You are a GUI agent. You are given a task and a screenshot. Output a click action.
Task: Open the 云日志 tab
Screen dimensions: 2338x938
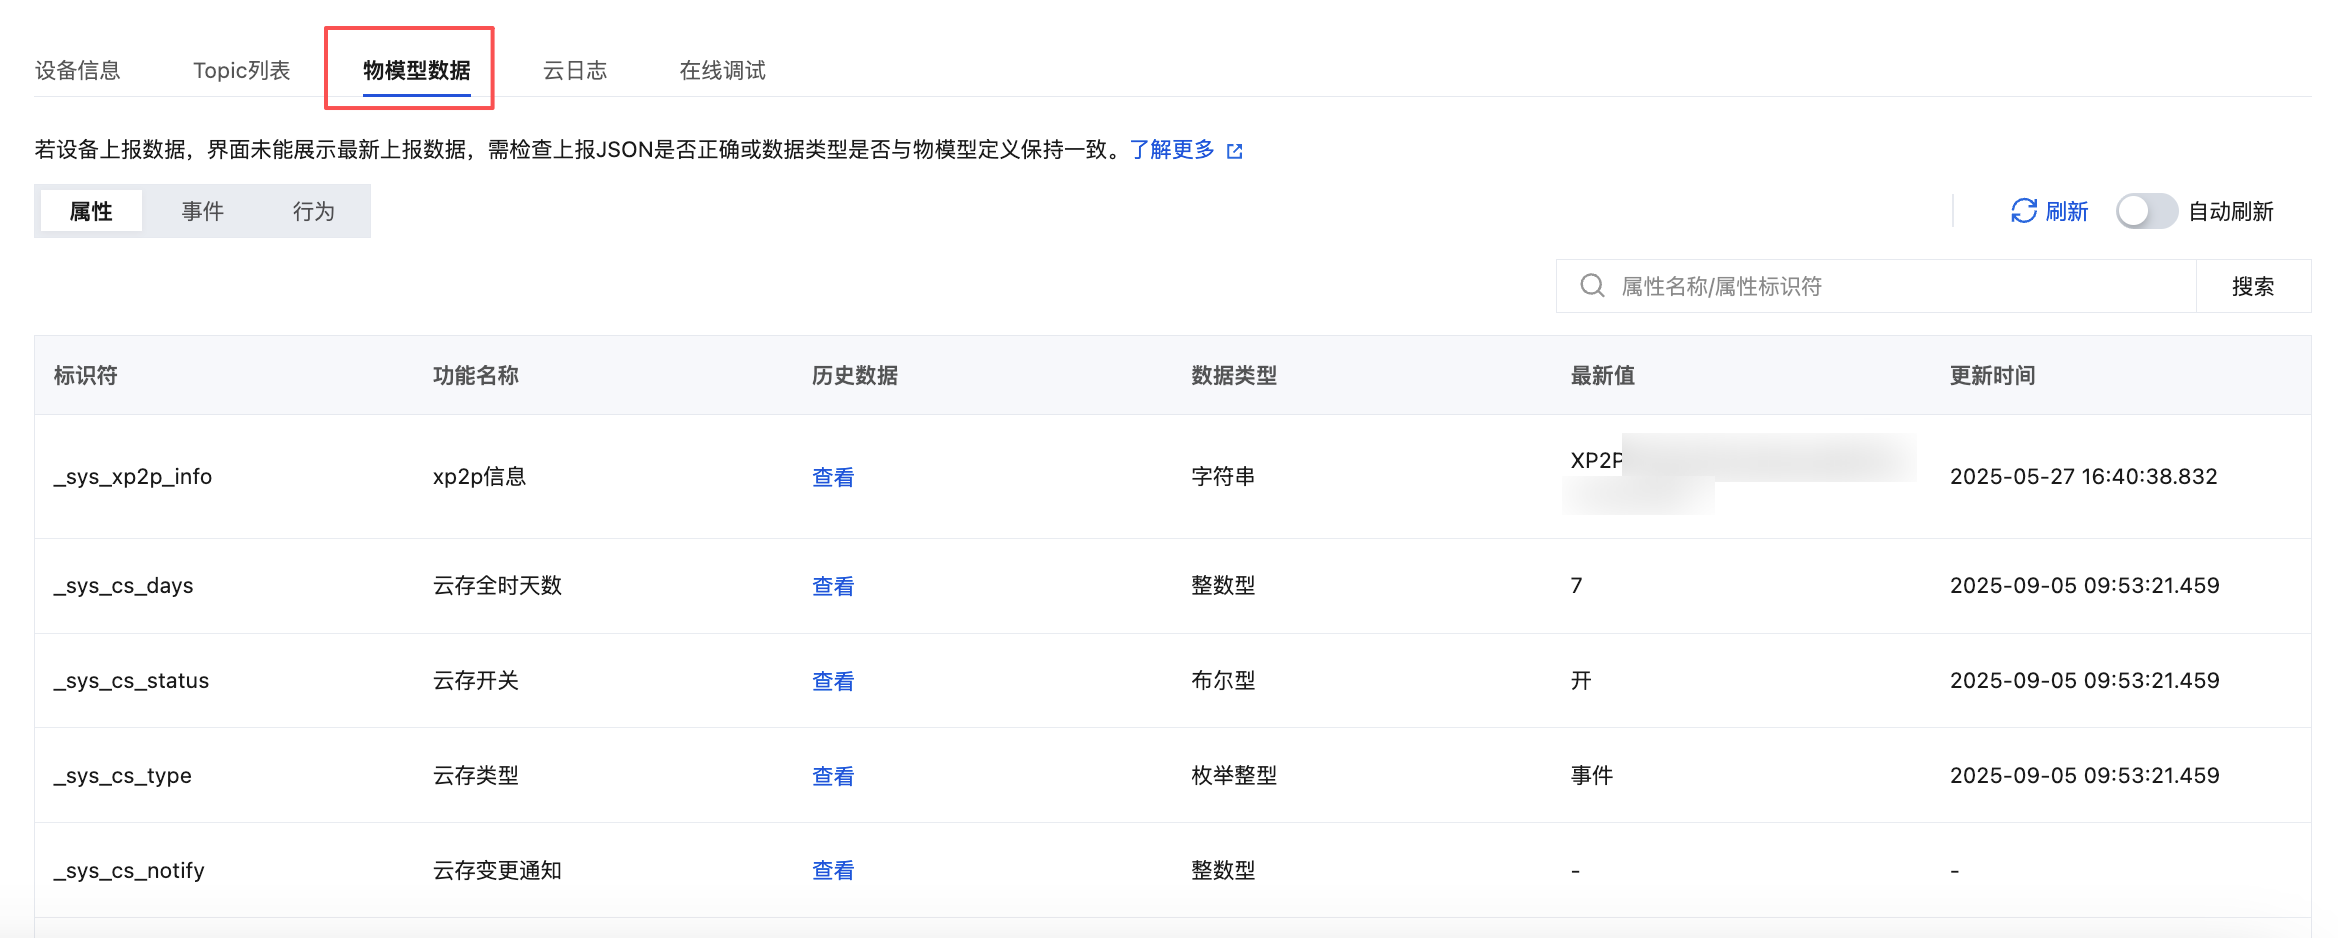click(575, 70)
